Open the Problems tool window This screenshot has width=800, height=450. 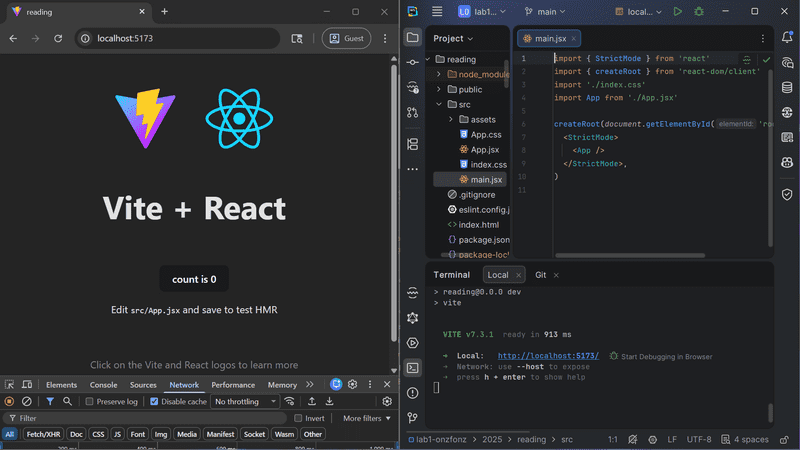tap(413, 393)
